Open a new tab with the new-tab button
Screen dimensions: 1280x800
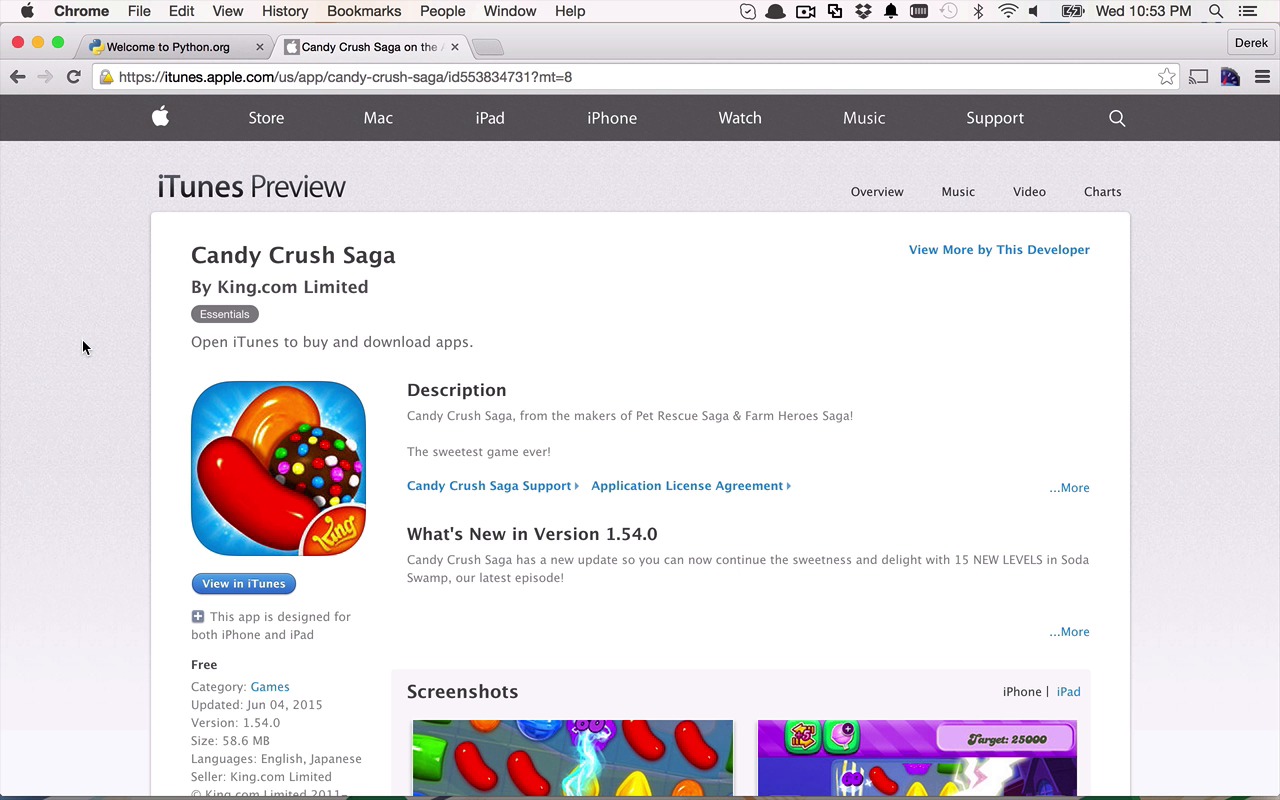[x=487, y=47]
